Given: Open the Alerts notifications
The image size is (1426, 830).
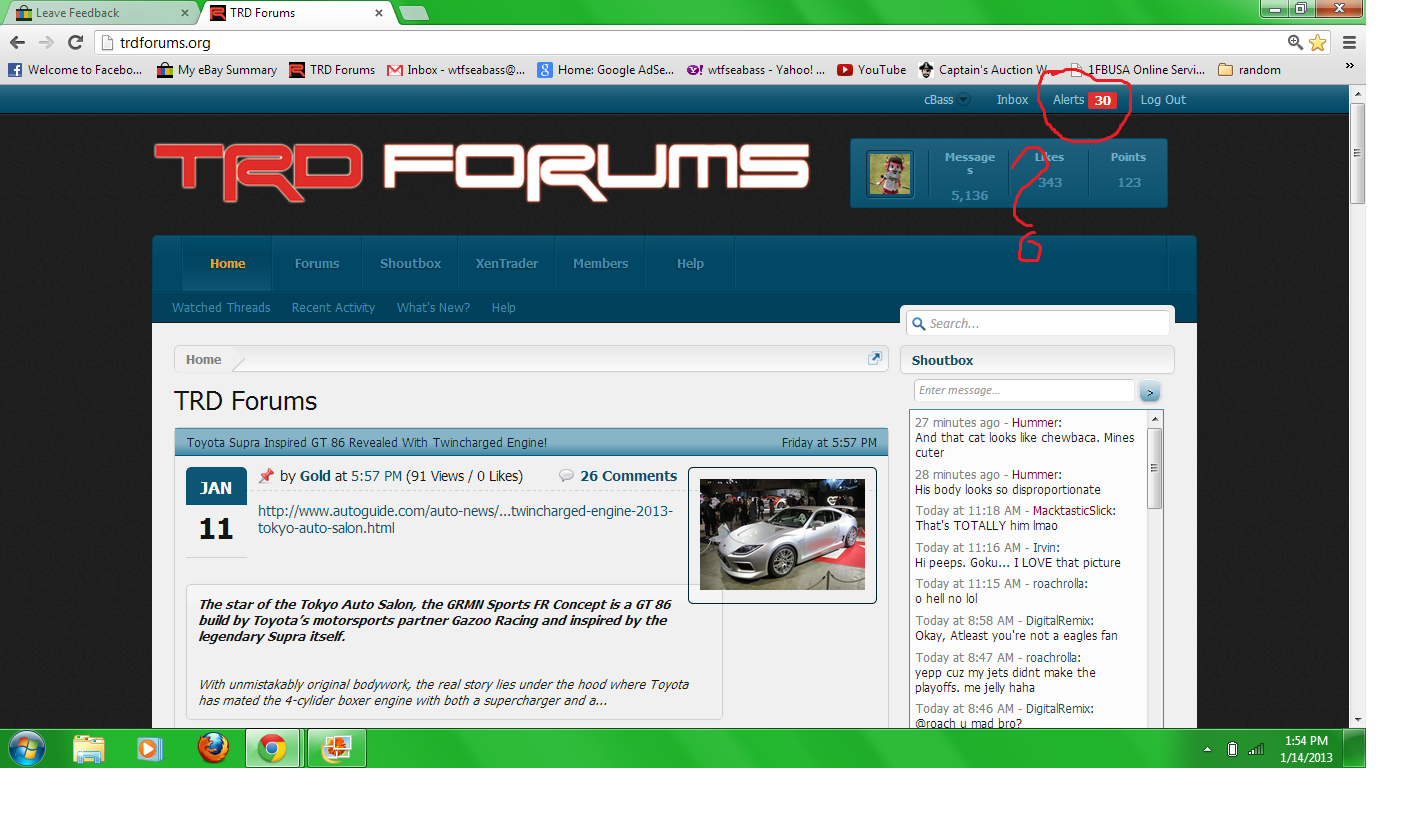Looking at the screenshot, I should coord(1084,100).
